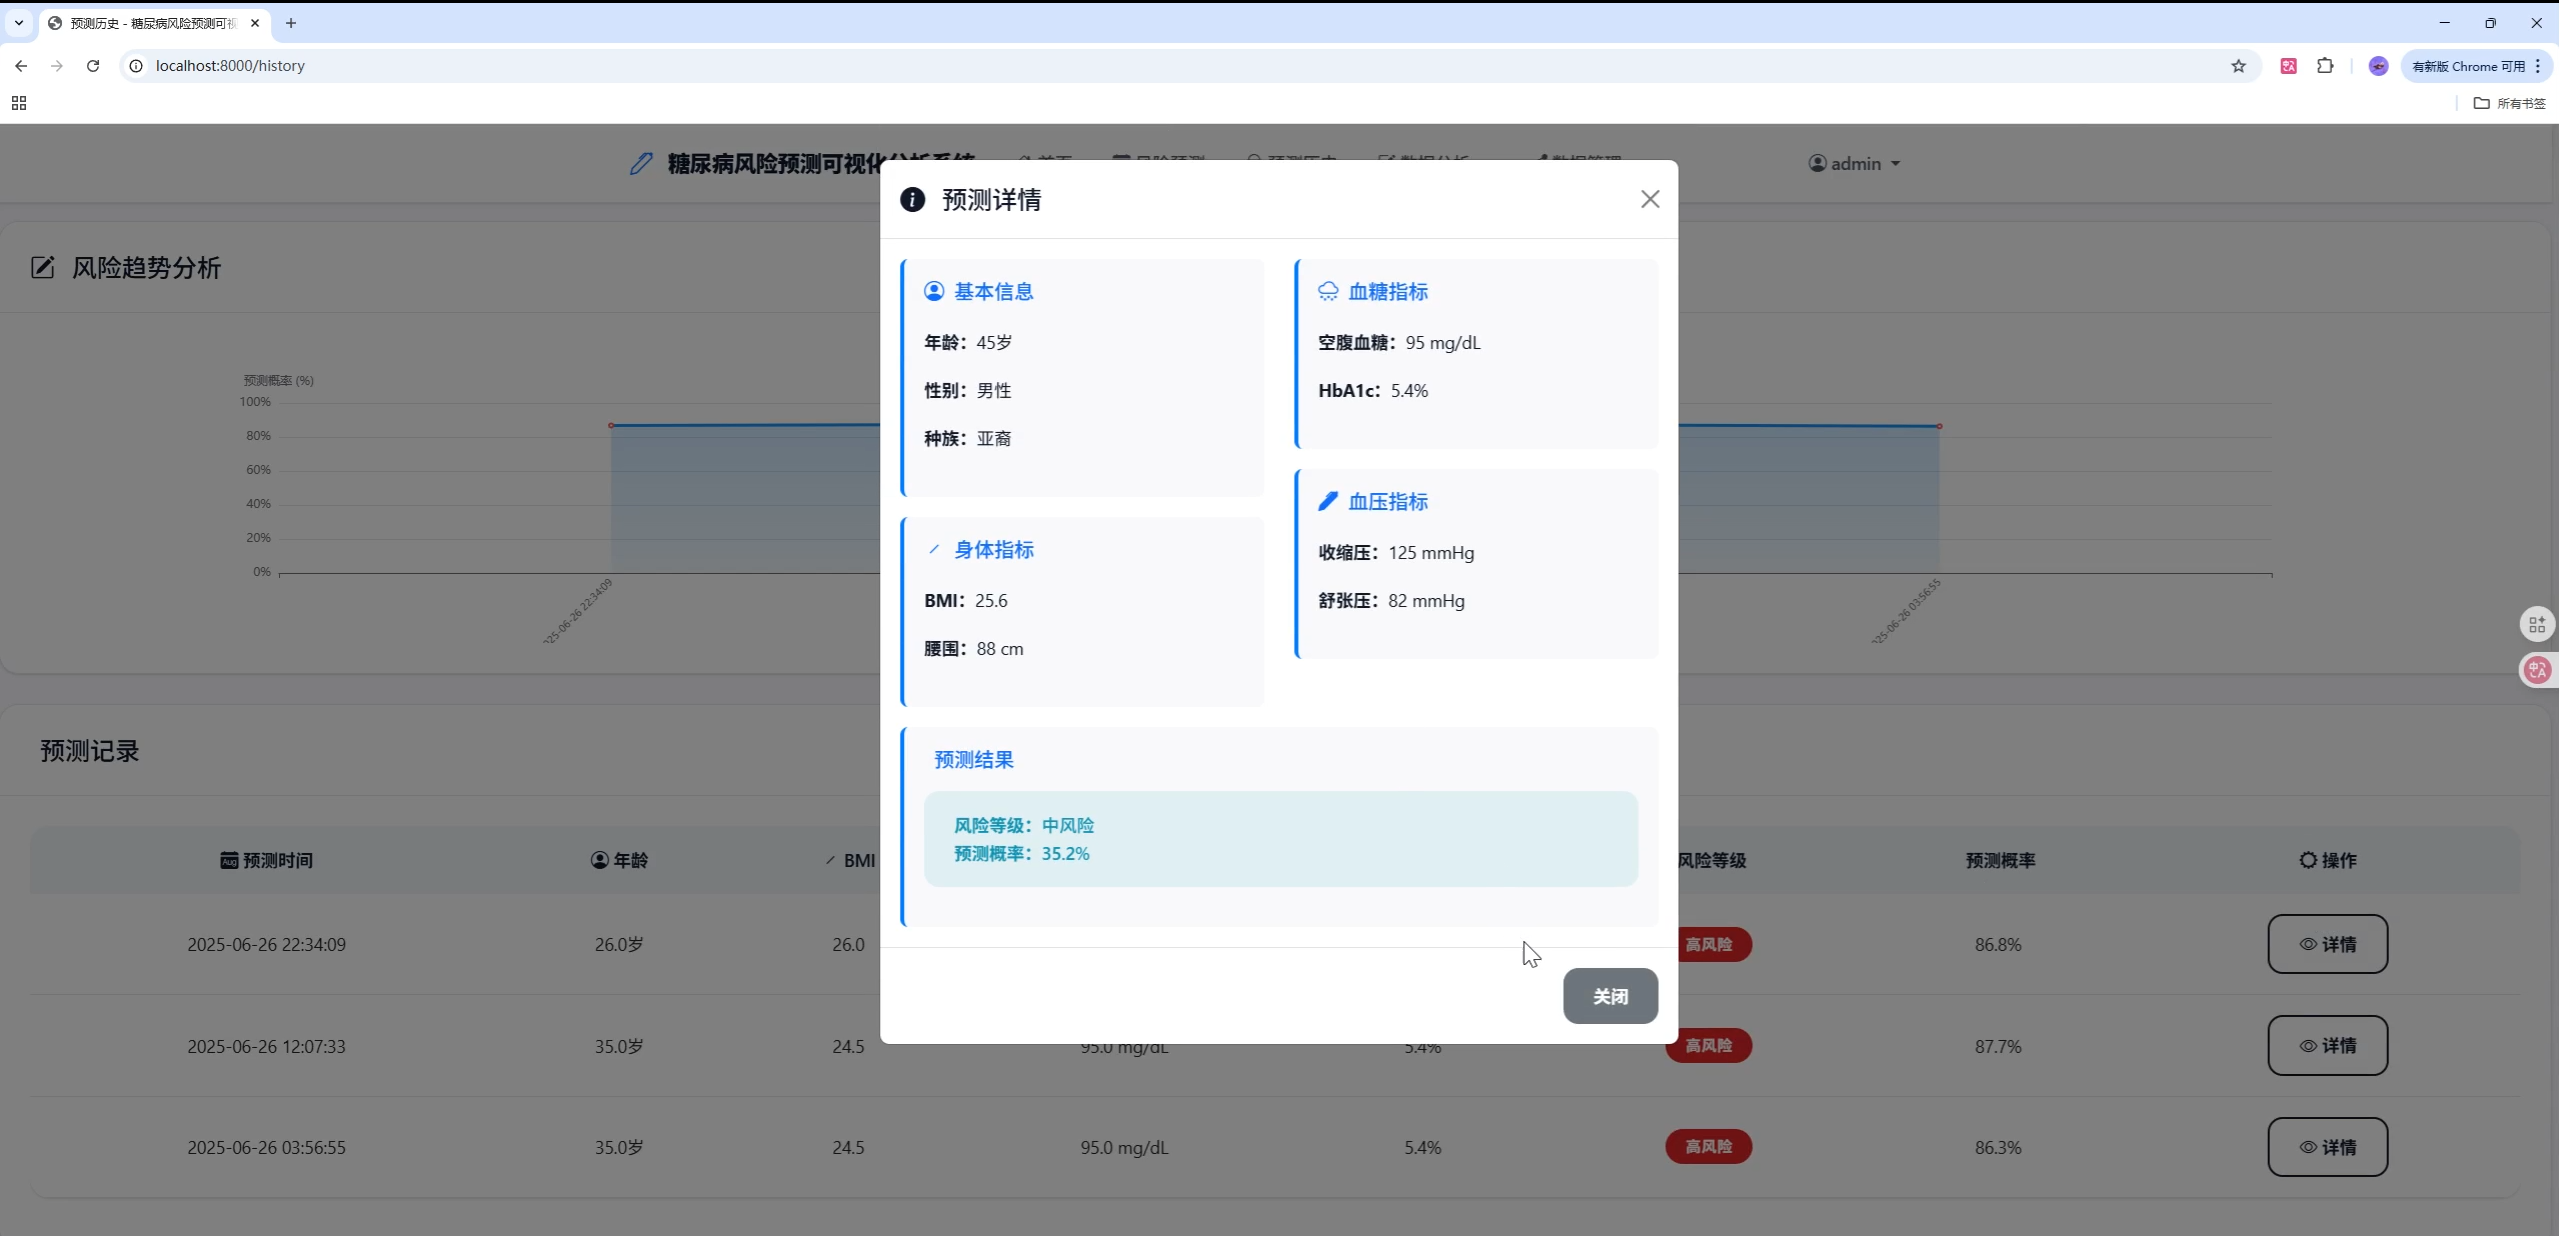2559x1236 pixels.
Task: Open Chrome's three-dot menu
Action: (x=2538, y=66)
